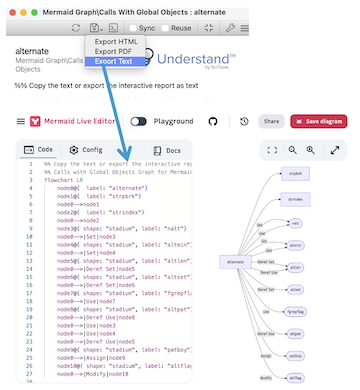Click the terminal script icon in toolbar

click(114, 28)
